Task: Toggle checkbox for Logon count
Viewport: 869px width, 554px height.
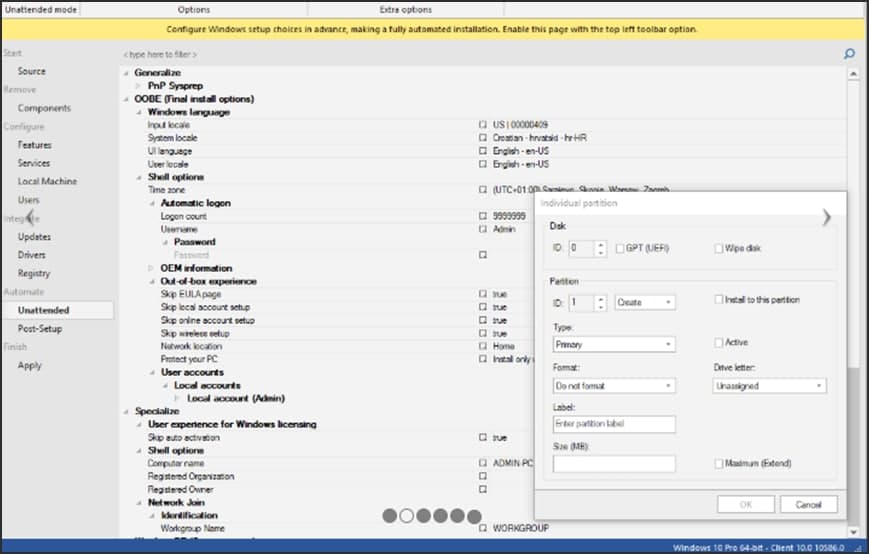Action: [x=483, y=216]
